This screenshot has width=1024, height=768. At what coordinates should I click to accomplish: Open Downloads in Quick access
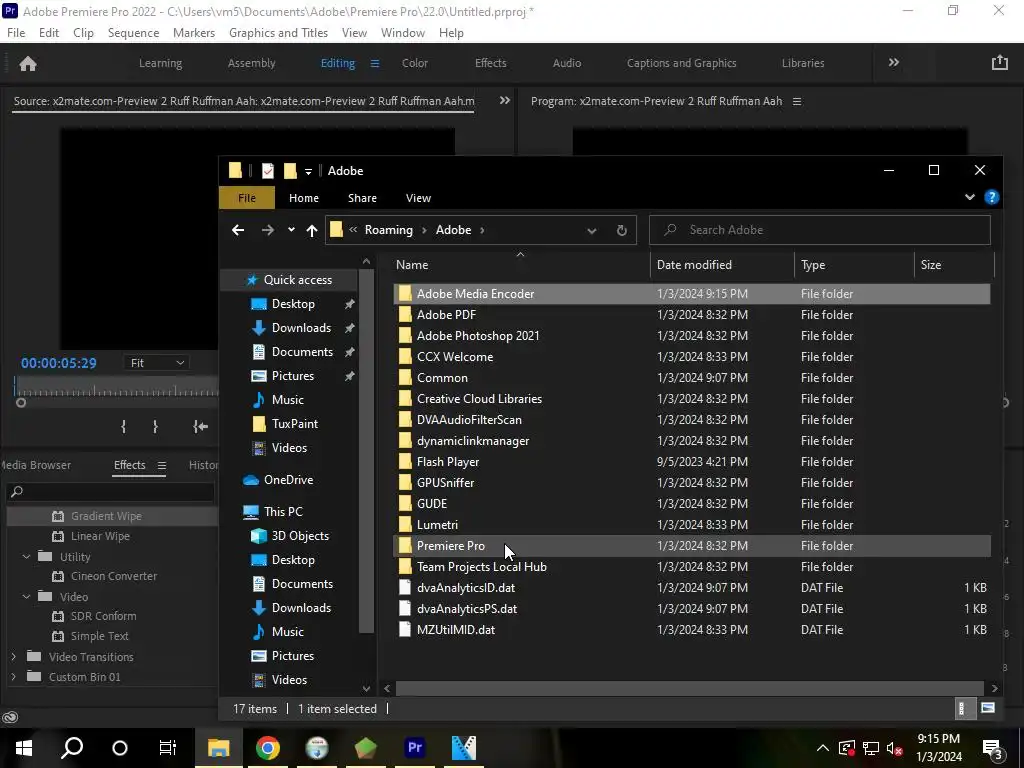coord(301,328)
